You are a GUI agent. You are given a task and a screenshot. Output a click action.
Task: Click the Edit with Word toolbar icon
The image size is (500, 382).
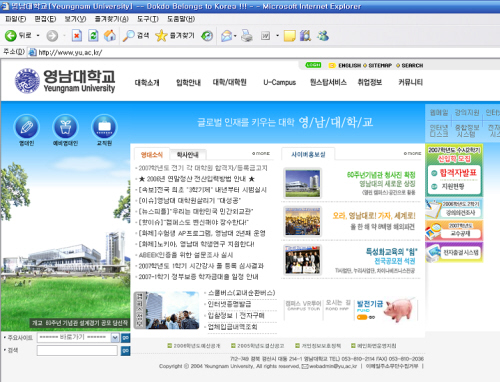pos(266,36)
